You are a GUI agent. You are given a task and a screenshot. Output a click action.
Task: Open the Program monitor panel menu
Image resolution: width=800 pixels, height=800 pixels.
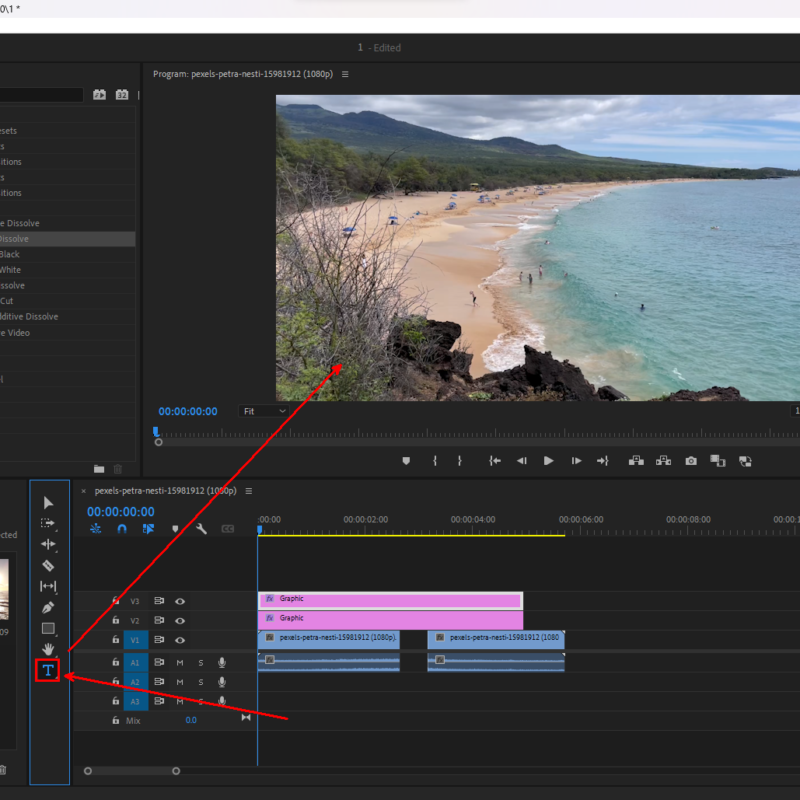(345, 73)
